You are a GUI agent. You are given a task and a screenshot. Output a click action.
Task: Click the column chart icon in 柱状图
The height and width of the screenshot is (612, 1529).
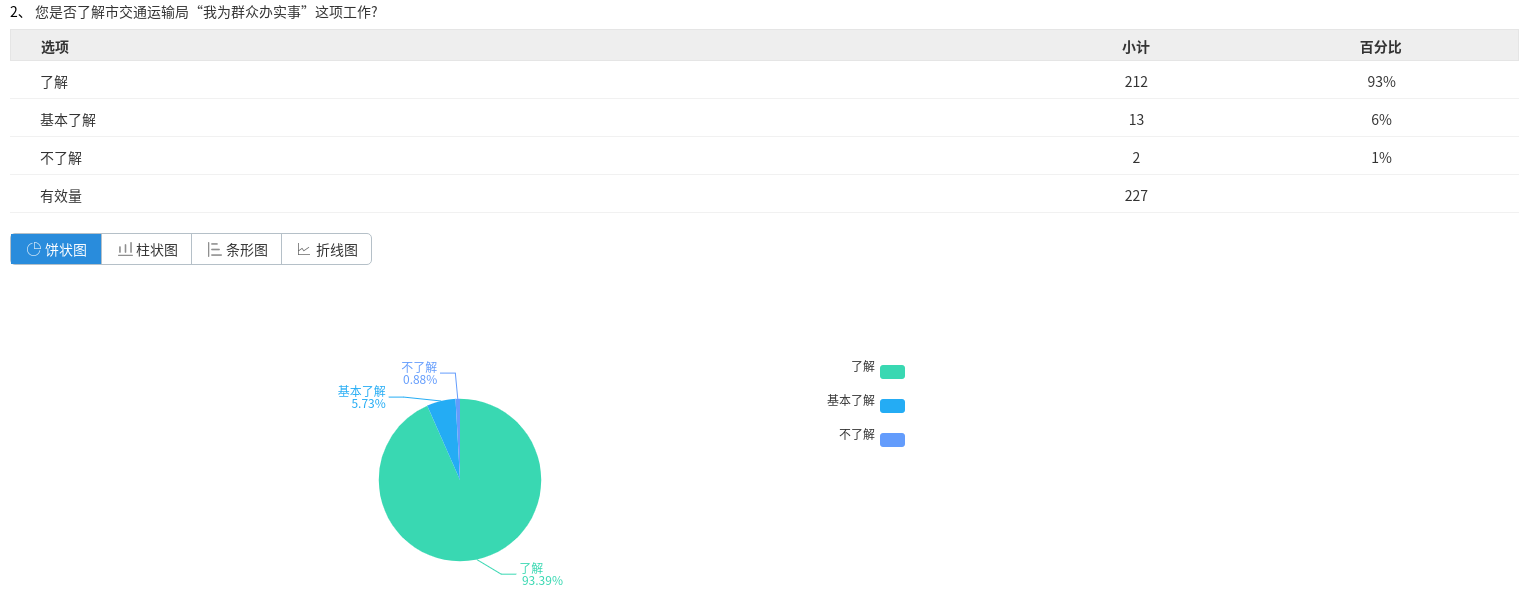click(x=125, y=249)
